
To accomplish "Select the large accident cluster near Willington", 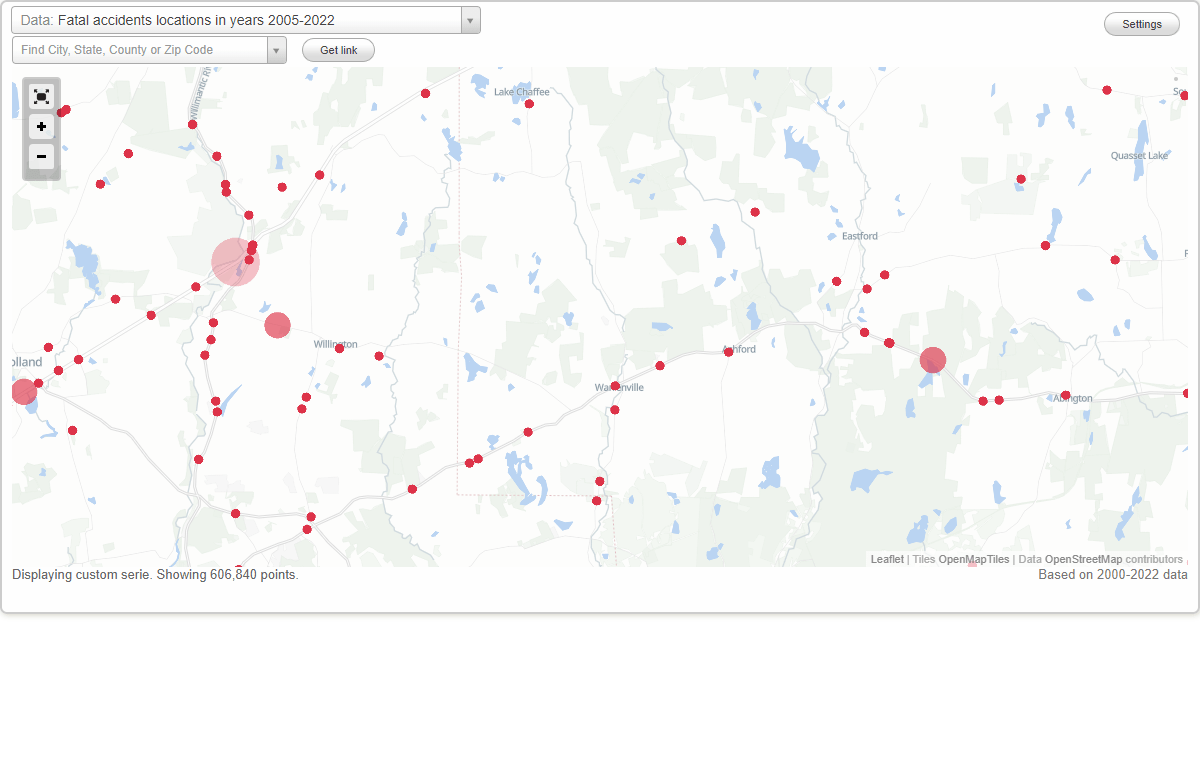I will click(278, 324).
